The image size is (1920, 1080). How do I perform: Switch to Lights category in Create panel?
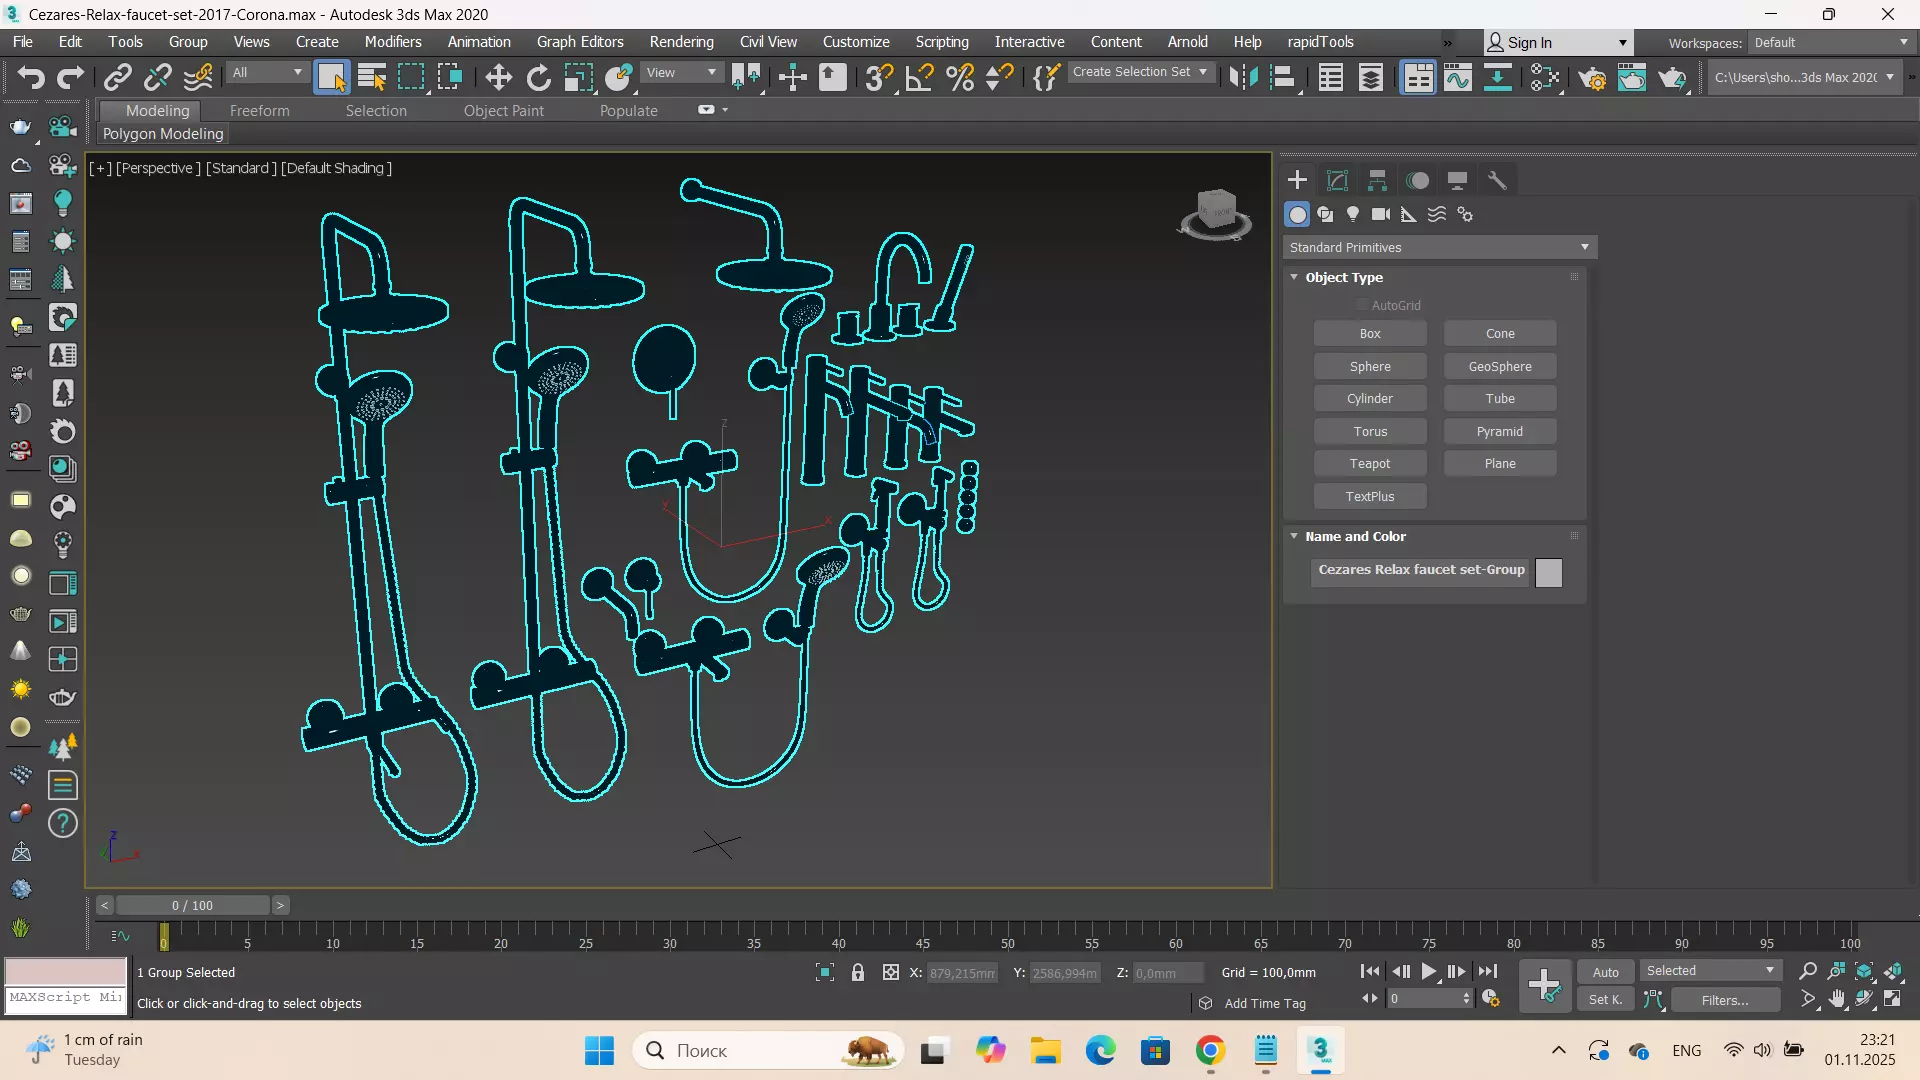(1353, 214)
